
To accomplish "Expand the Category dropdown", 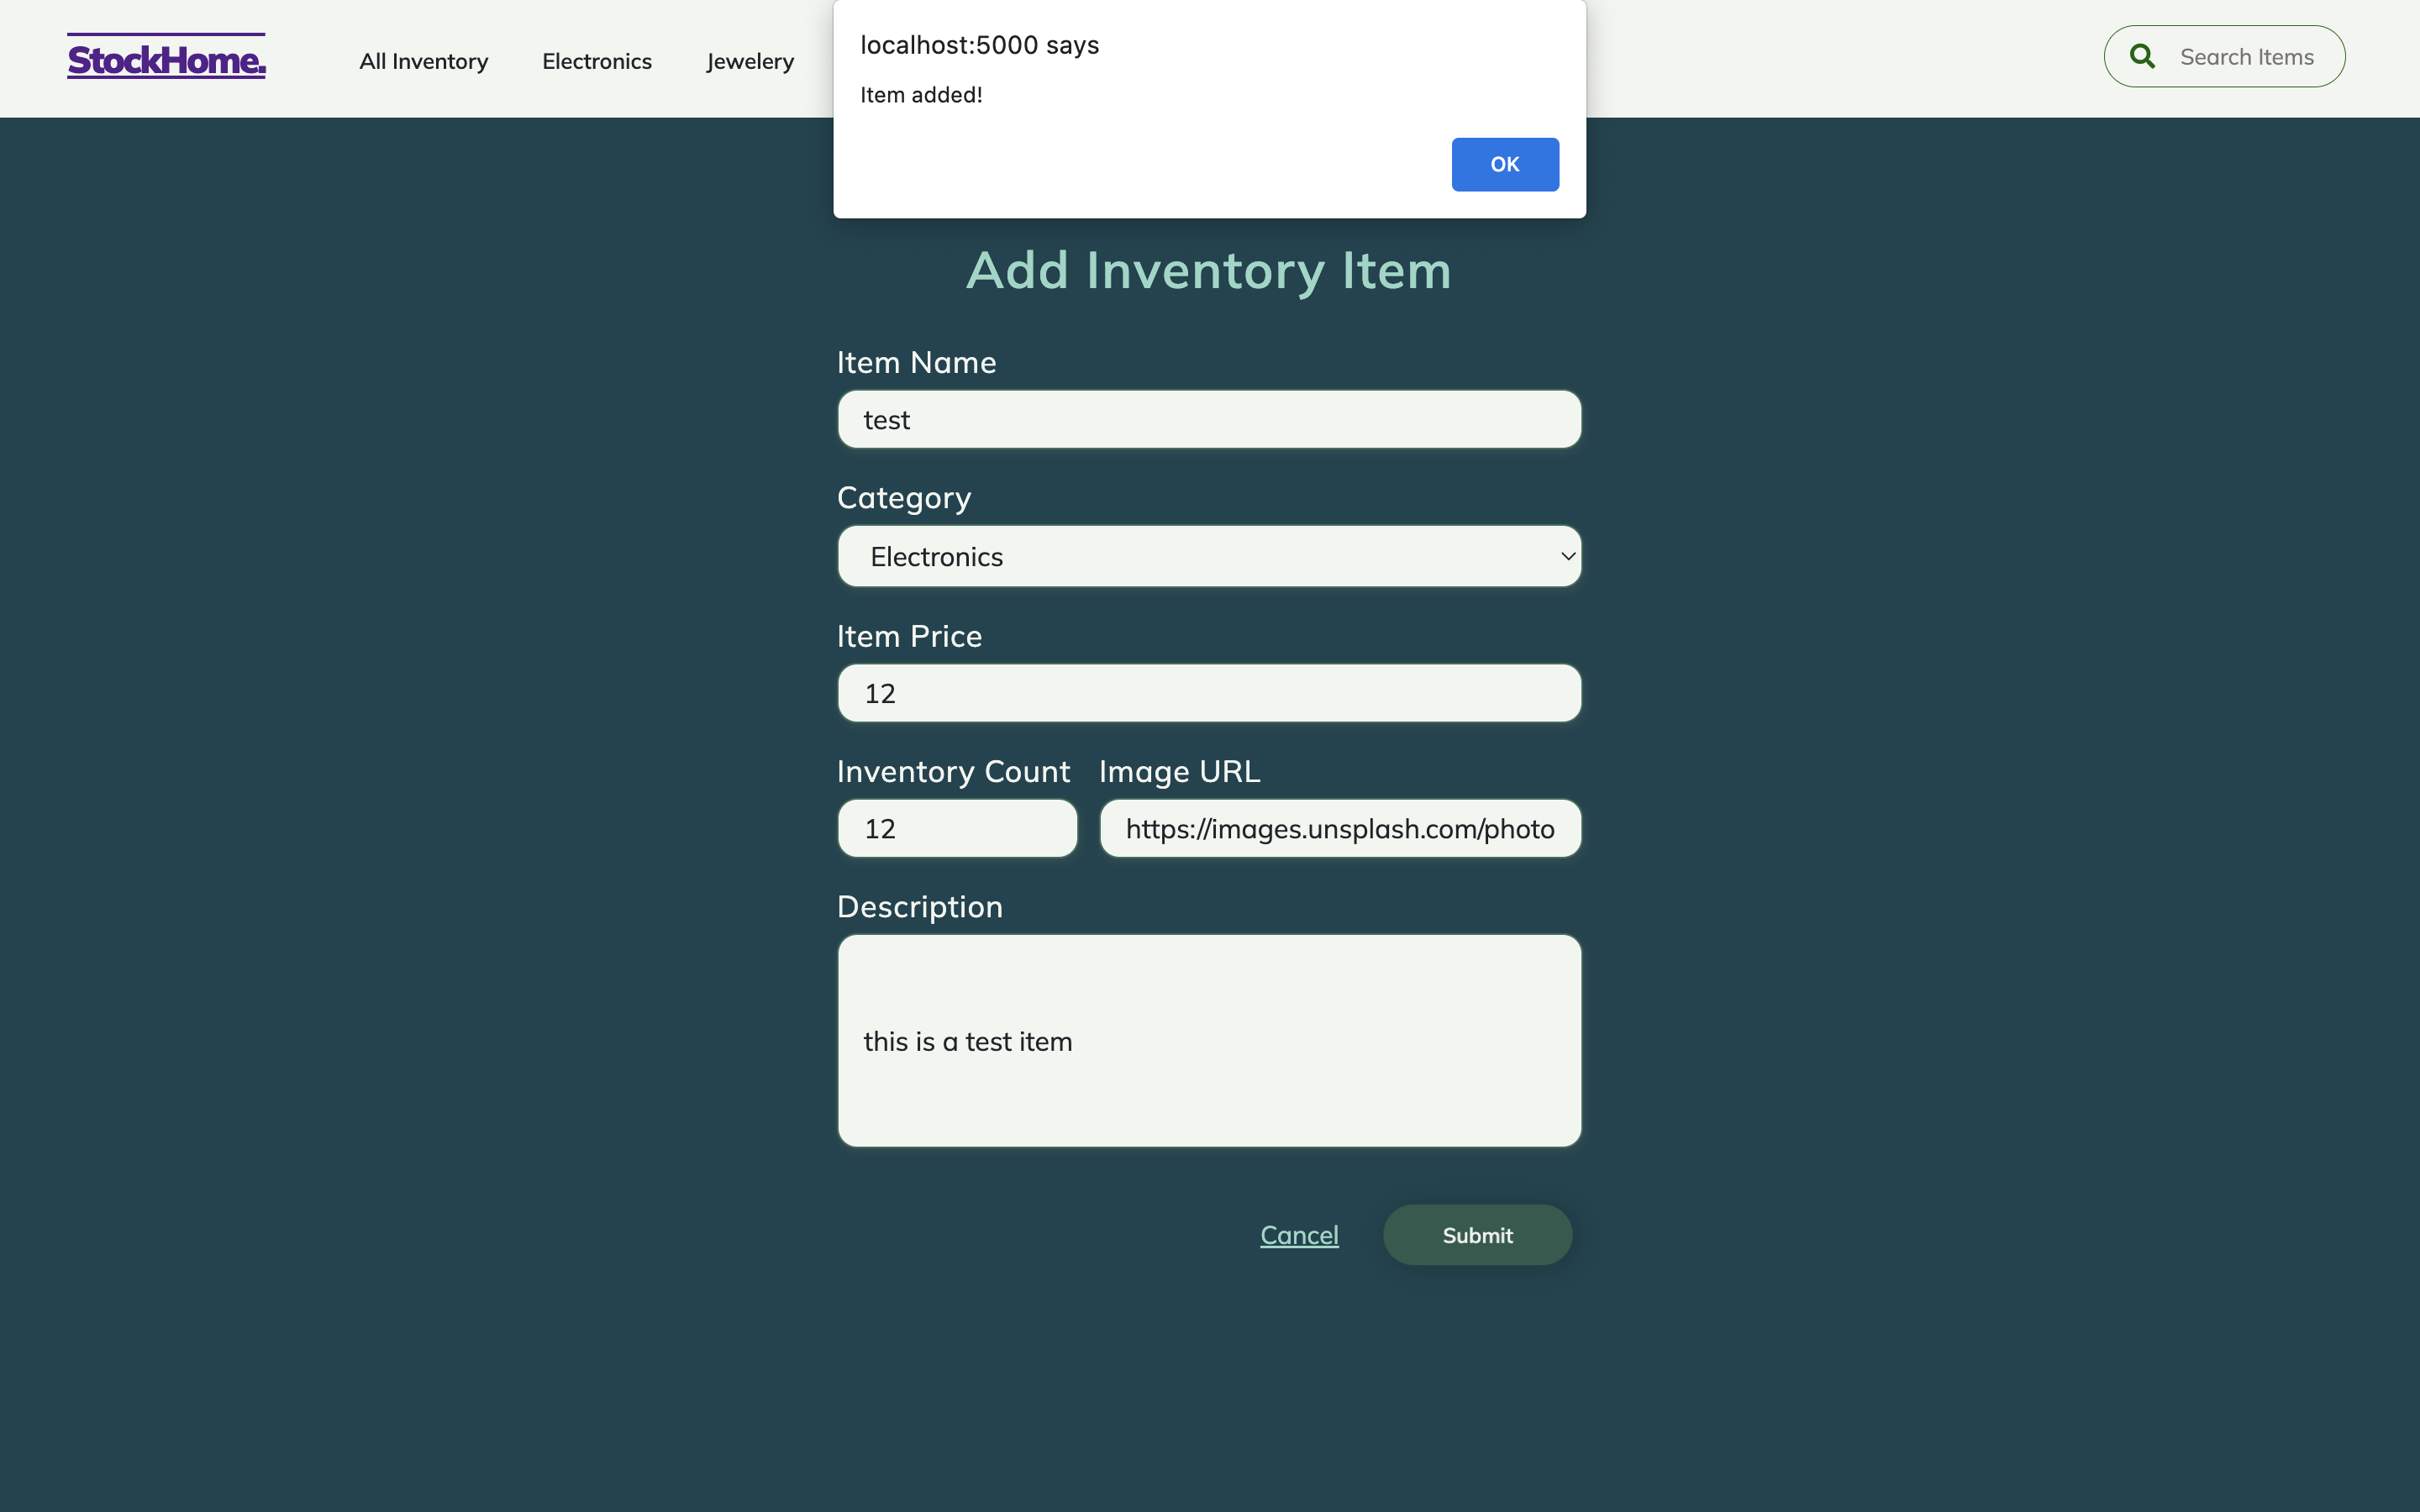I will pyautogui.click(x=1209, y=556).
